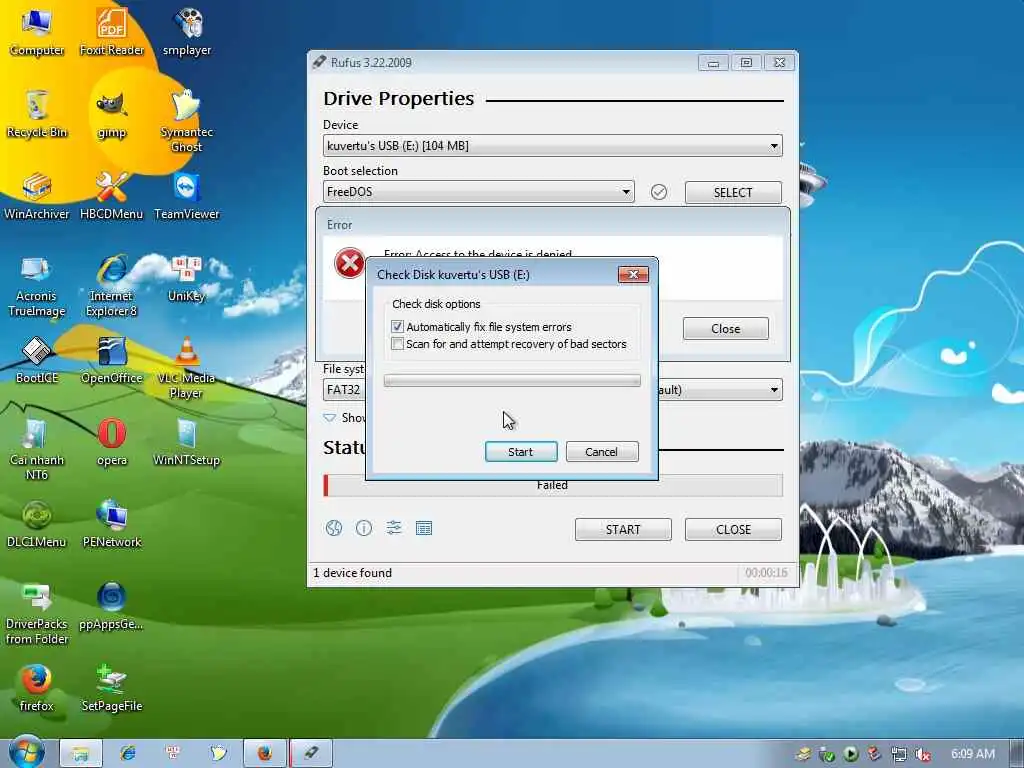Image resolution: width=1024 pixels, height=768 pixels.
Task: Click the Failed status progress bar
Action: pyautogui.click(x=552, y=485)
